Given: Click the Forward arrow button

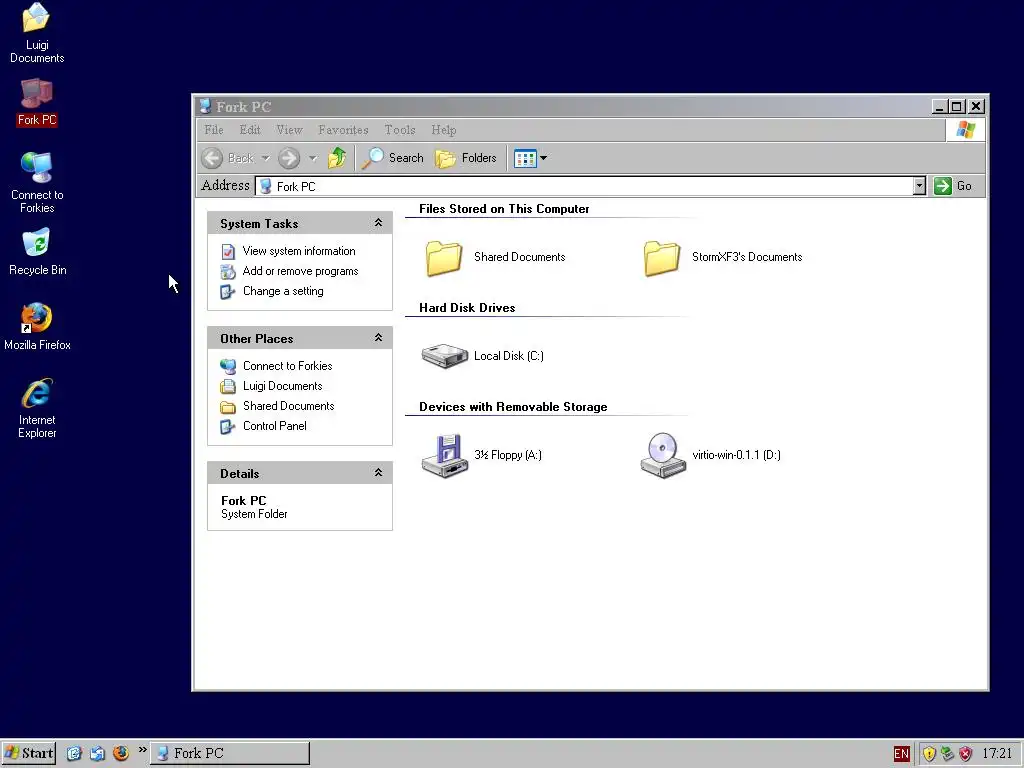Looking at the screenshot, I should (x=289, y=158).
